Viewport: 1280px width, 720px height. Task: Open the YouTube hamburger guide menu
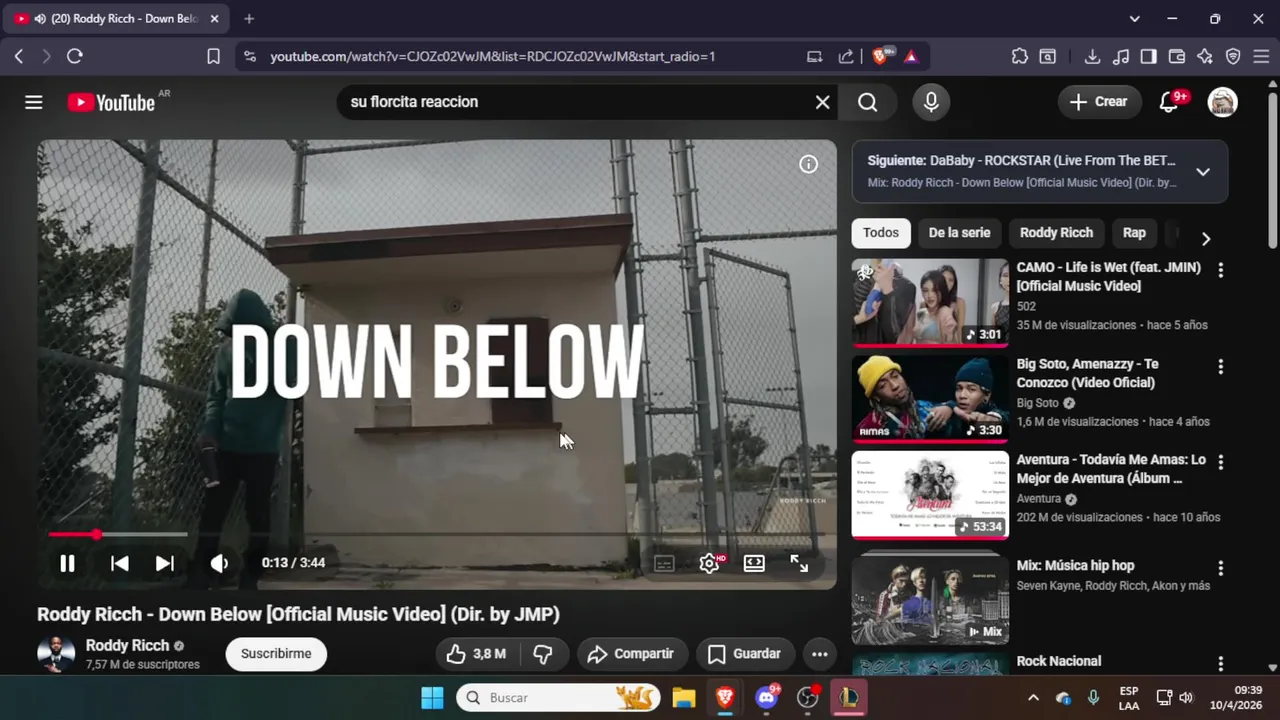[x=34, y=102]
